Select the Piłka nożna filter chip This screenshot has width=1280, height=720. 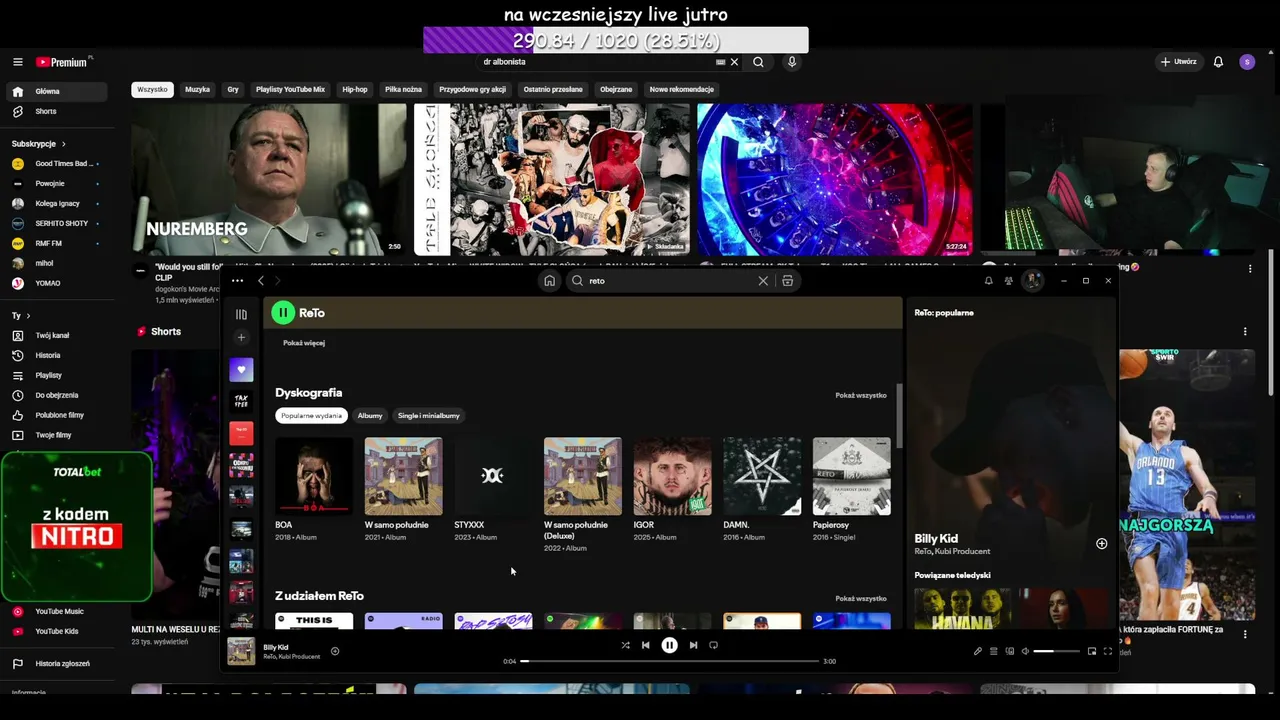pyautogui.click(x=403, y=89)
